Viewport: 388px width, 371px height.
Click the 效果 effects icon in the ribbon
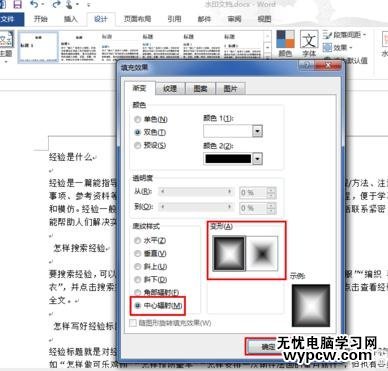tap(327, 48)
